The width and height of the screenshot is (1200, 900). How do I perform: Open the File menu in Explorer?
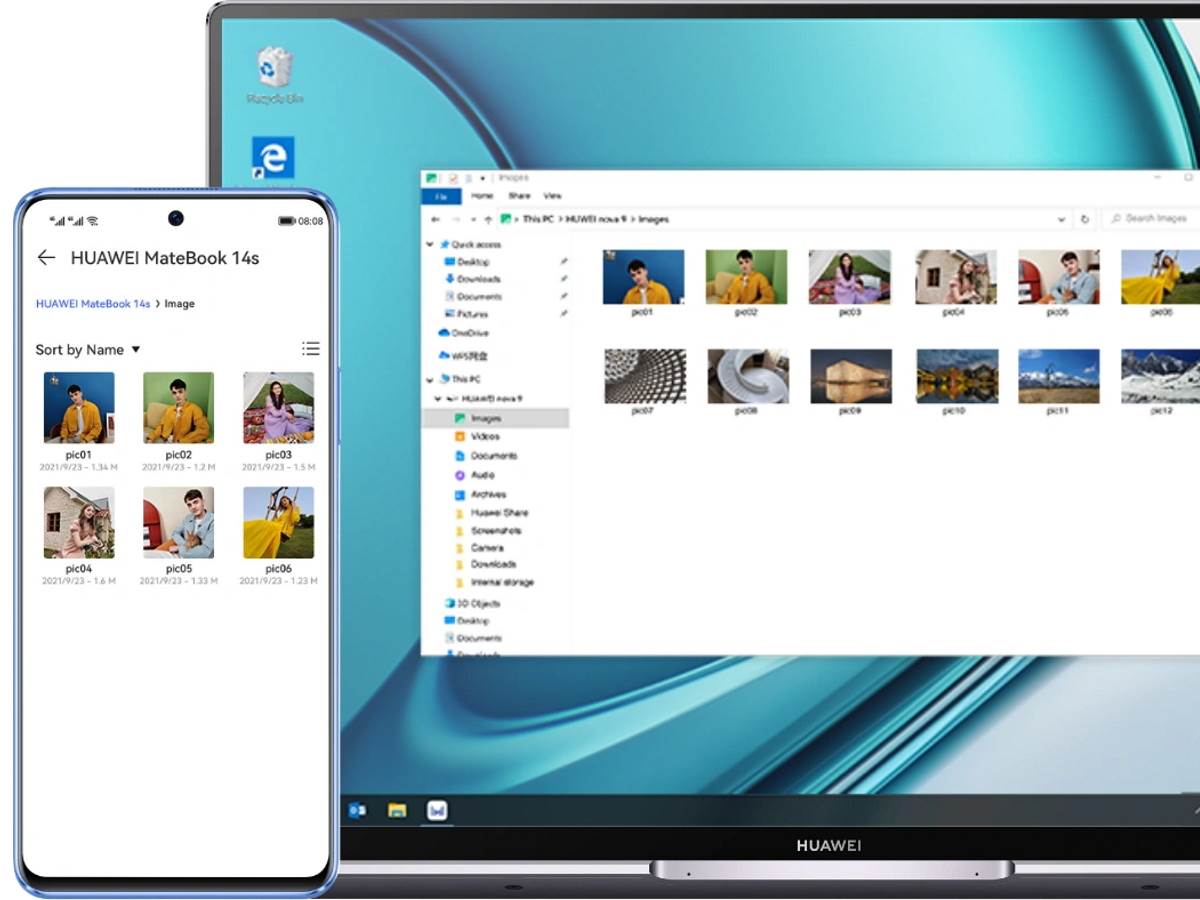click(441, 196)
